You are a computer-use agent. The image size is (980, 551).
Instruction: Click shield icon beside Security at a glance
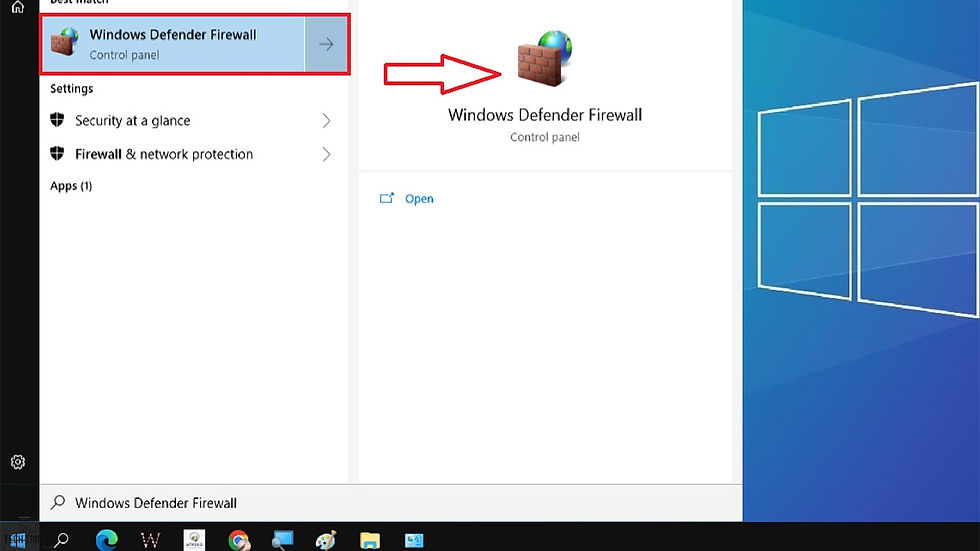(57, 120)
